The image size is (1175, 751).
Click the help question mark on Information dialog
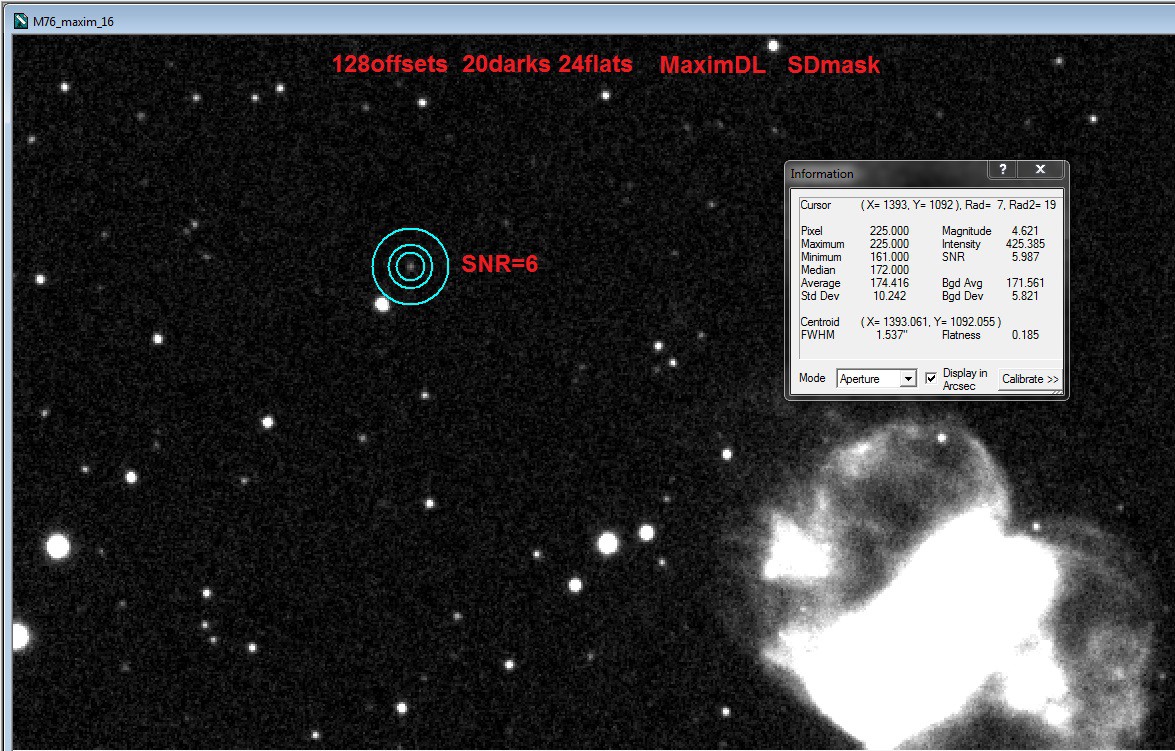pos(1002,170)
